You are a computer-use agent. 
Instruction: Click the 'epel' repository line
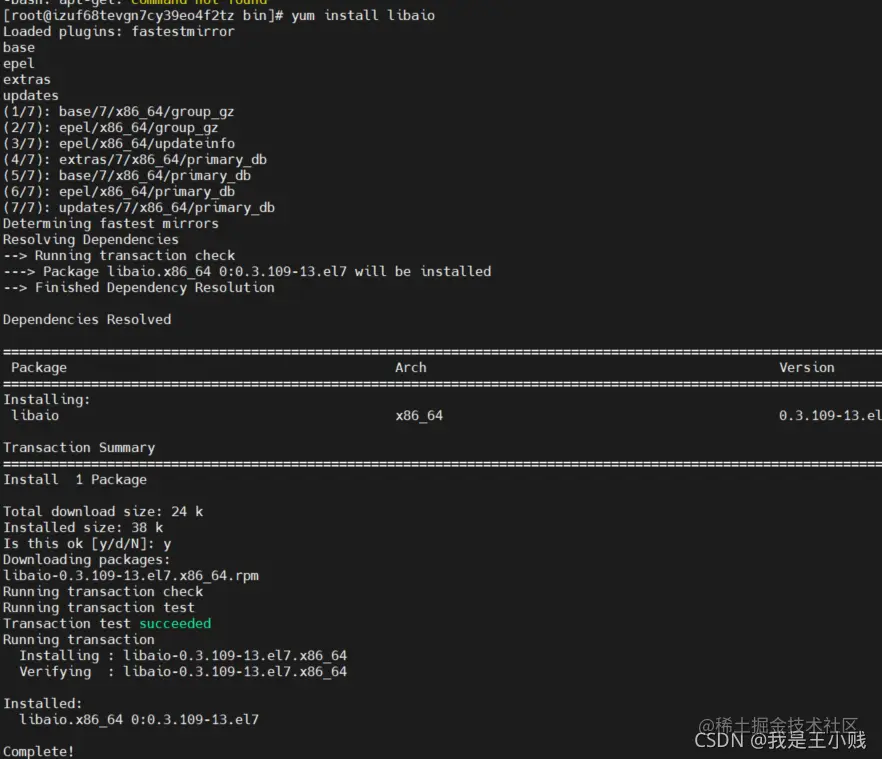(19, 64)
